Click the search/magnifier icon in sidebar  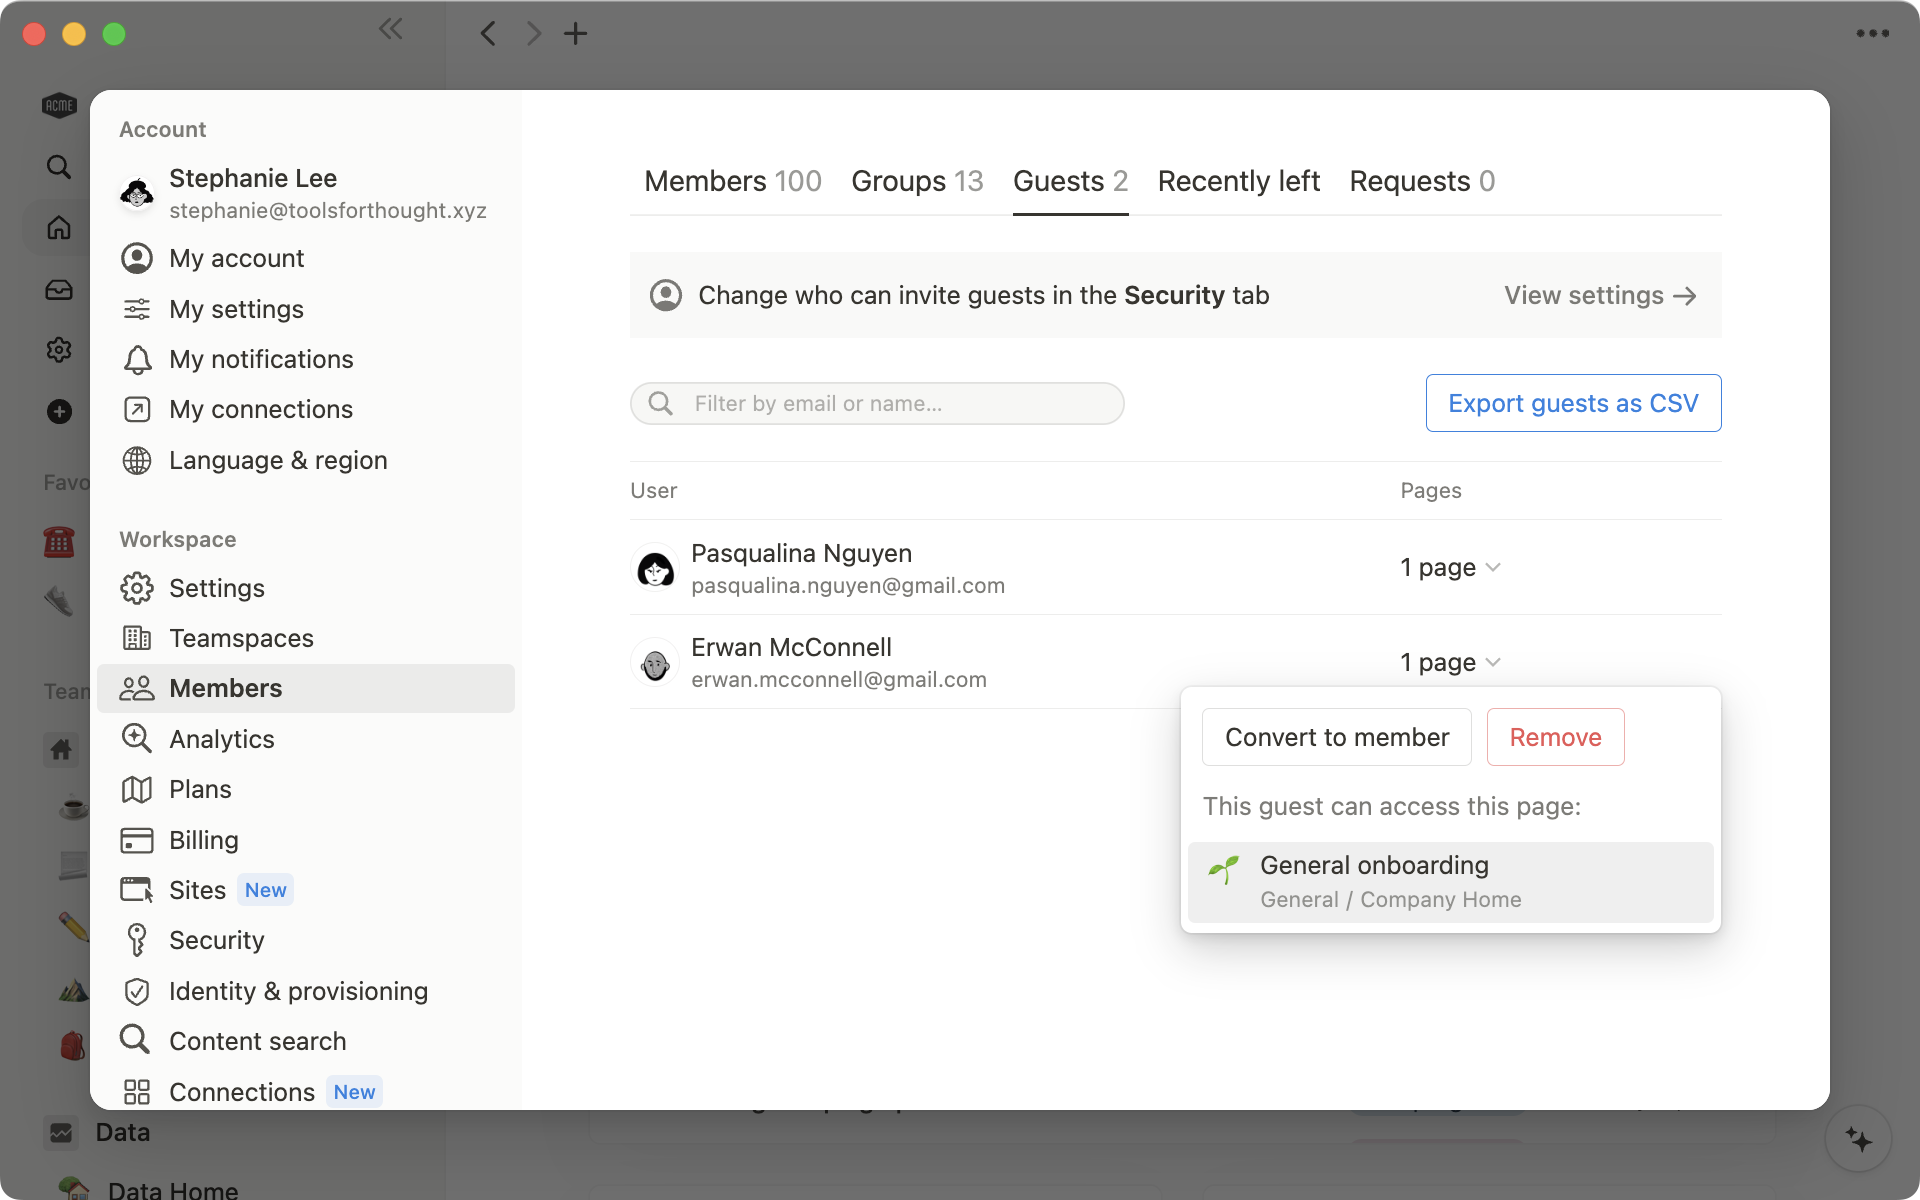click(x=58, y=166)
